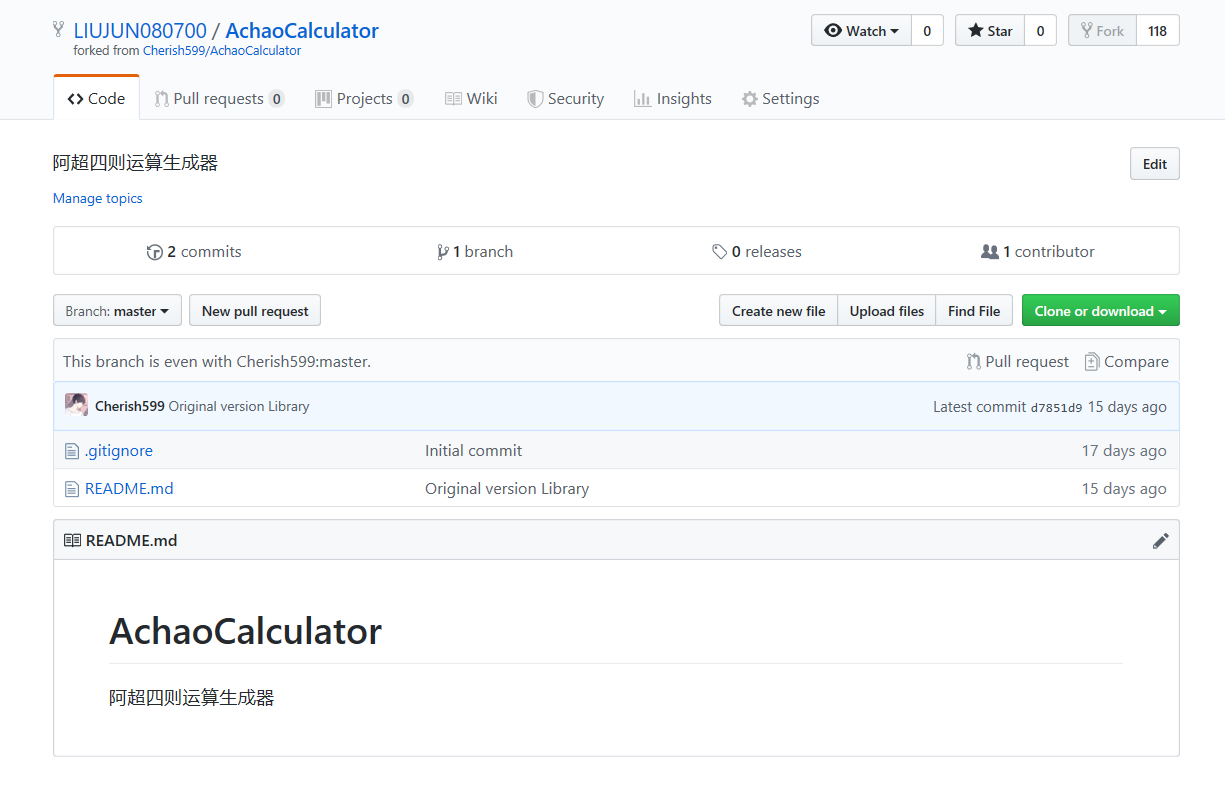Click the Upload files button
Image resolution: width=1225 pixels, height=796 pixels.
pos(887,311)
